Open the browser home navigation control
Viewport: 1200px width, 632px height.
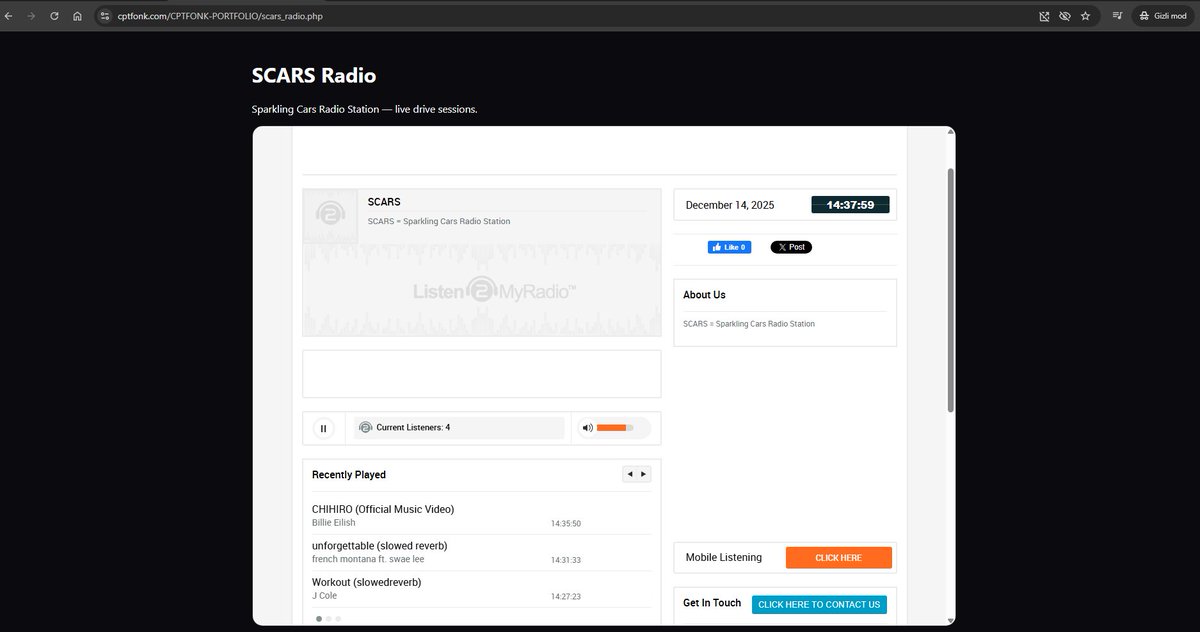click(x=77, y=16)
